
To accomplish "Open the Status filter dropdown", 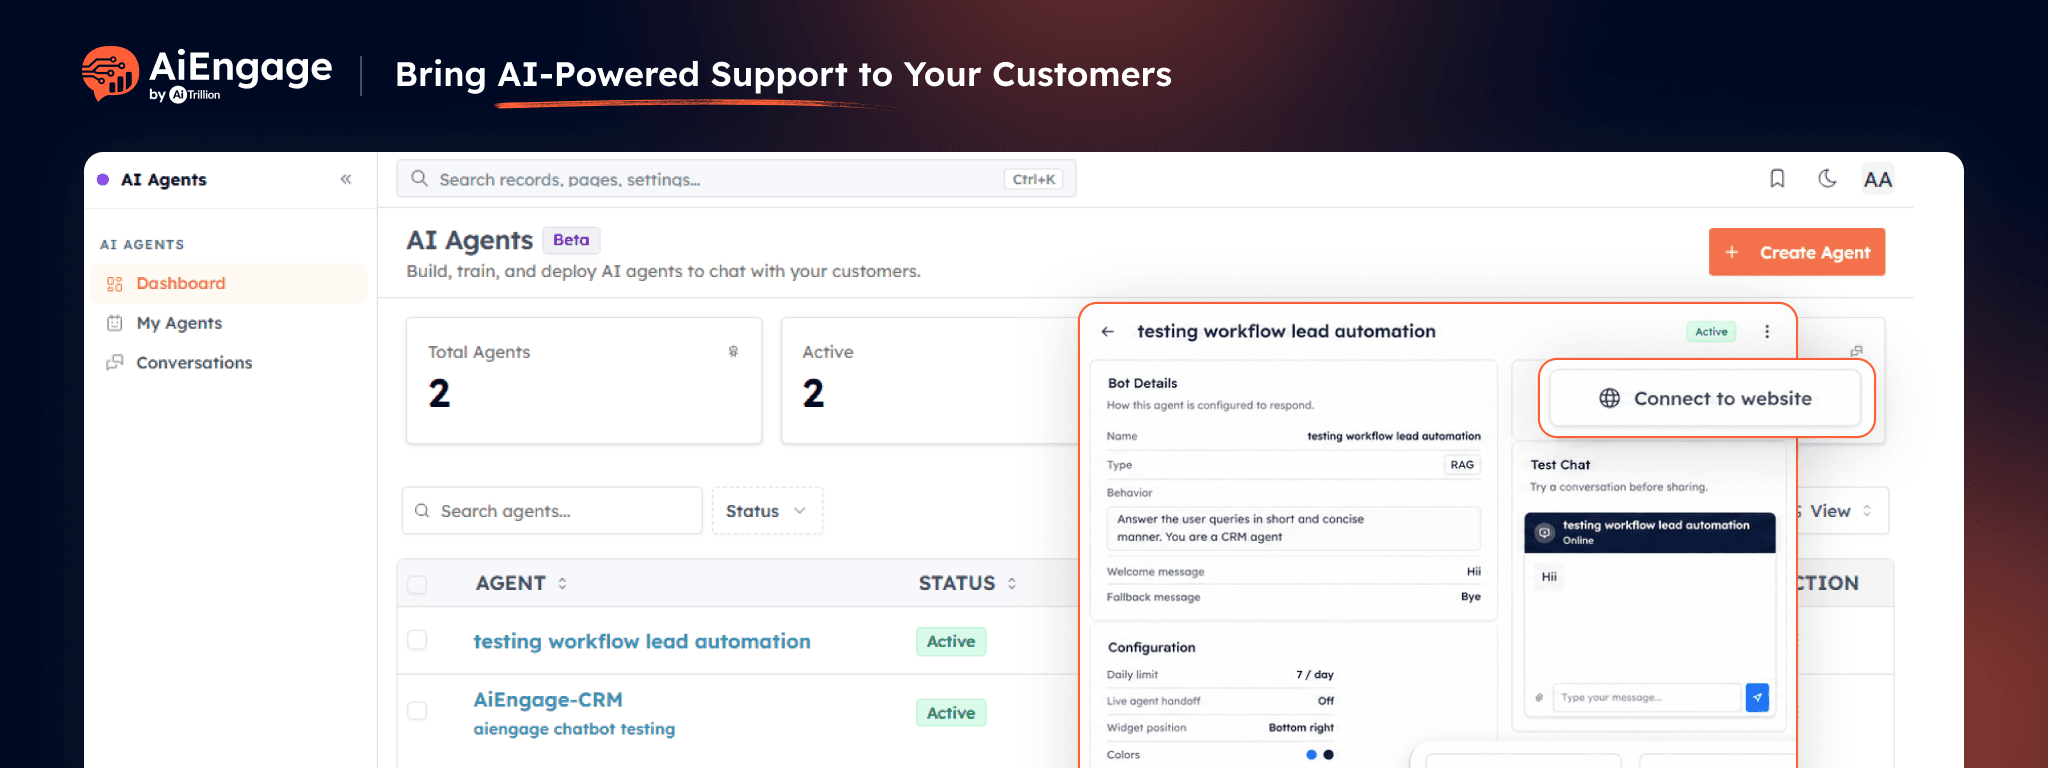I will pos(767,511).
